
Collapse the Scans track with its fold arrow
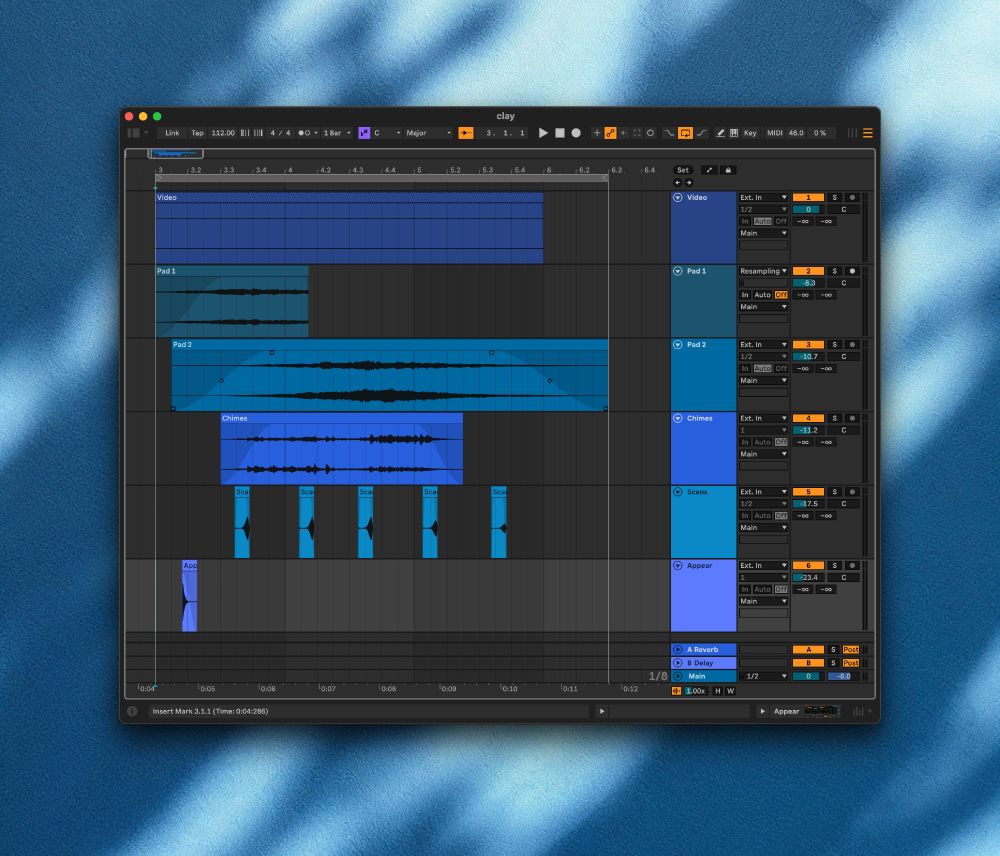tap(678, 492)
